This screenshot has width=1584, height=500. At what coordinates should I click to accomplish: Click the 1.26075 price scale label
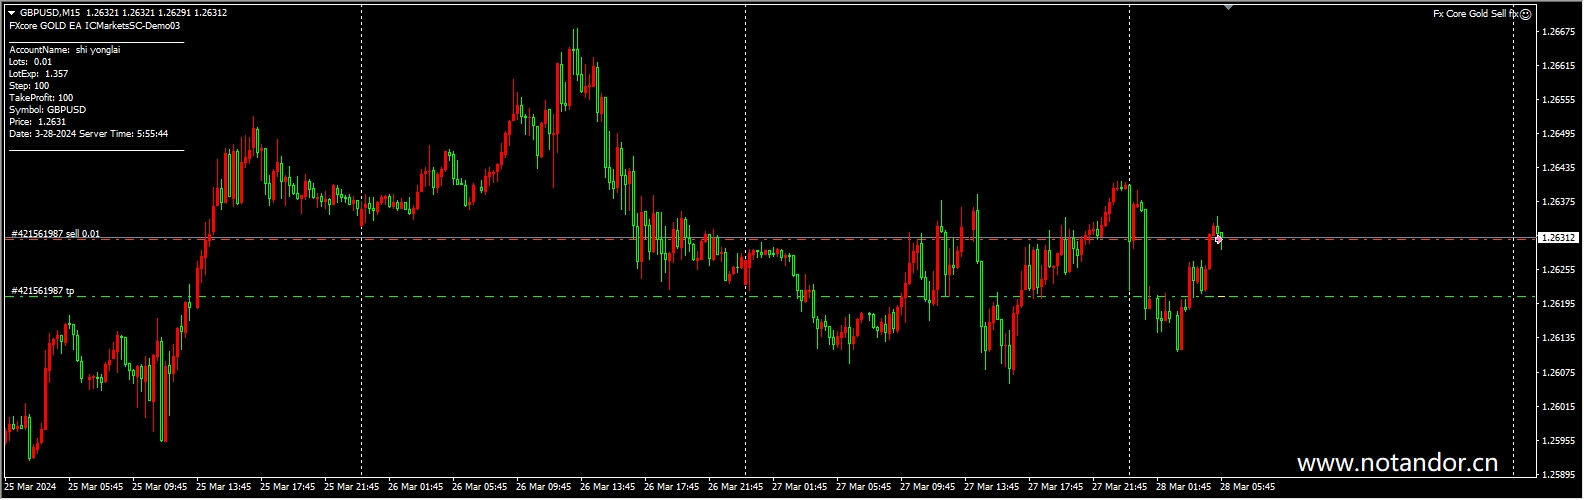[x=1558, y=373]
